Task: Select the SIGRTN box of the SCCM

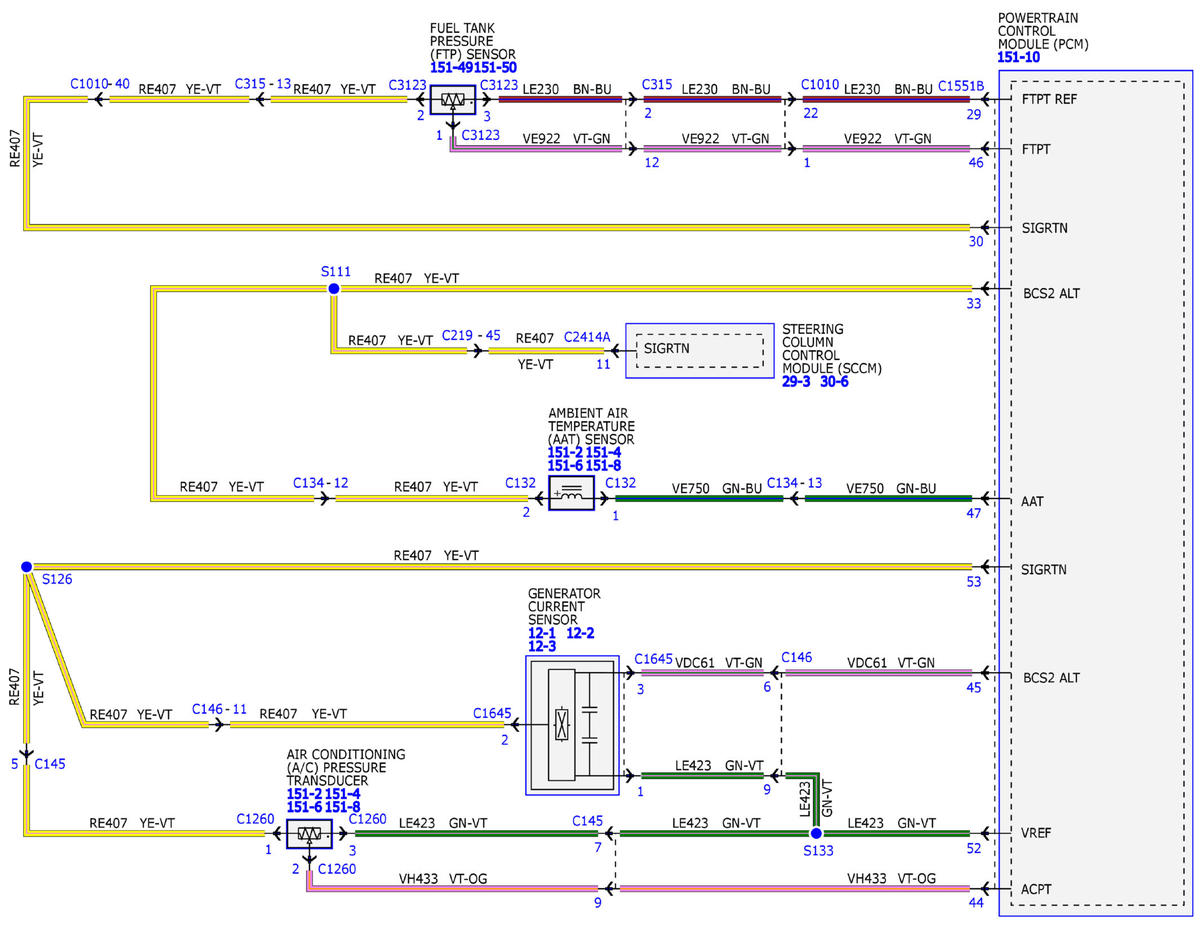Action: click(700, 350)
